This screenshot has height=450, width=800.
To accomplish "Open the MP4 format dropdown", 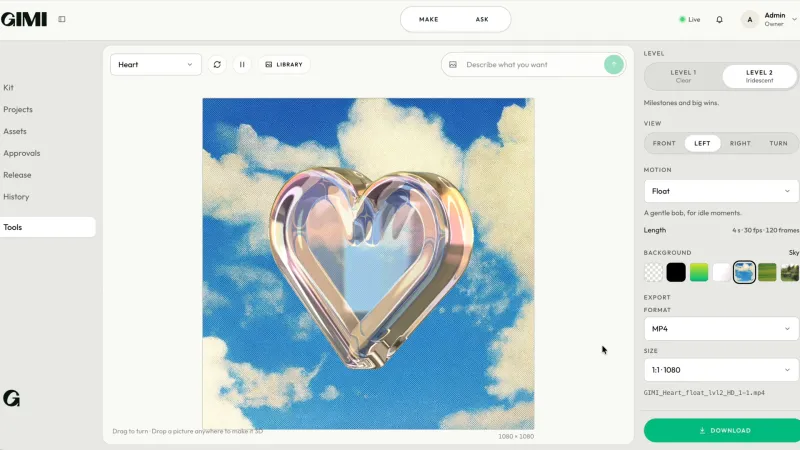I will pos(721,329).
